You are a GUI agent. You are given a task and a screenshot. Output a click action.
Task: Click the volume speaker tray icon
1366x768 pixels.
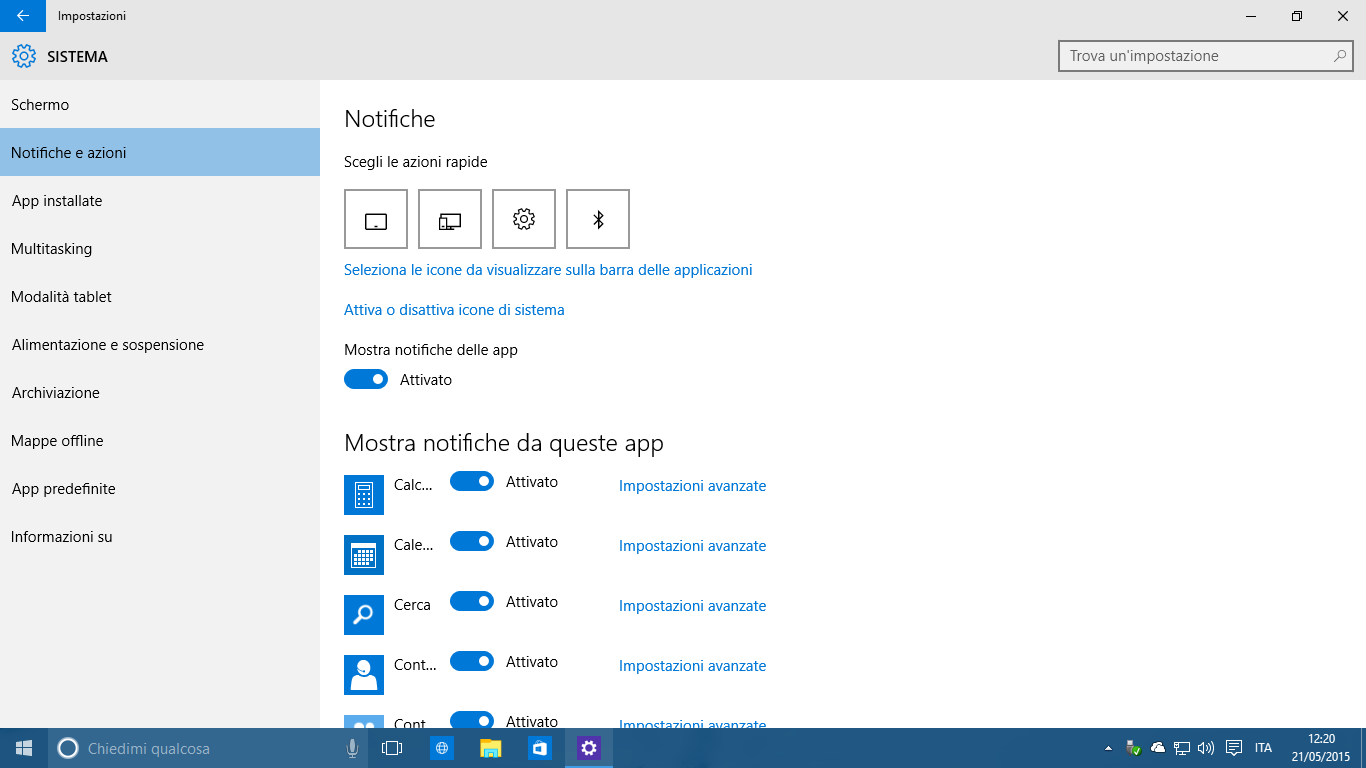pyautogui.click(x=1206, y=748)
